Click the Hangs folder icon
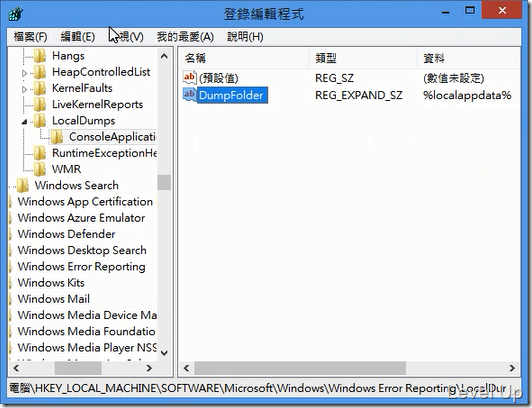Viewport: 532px width, 408px height. tap(40, 56)
